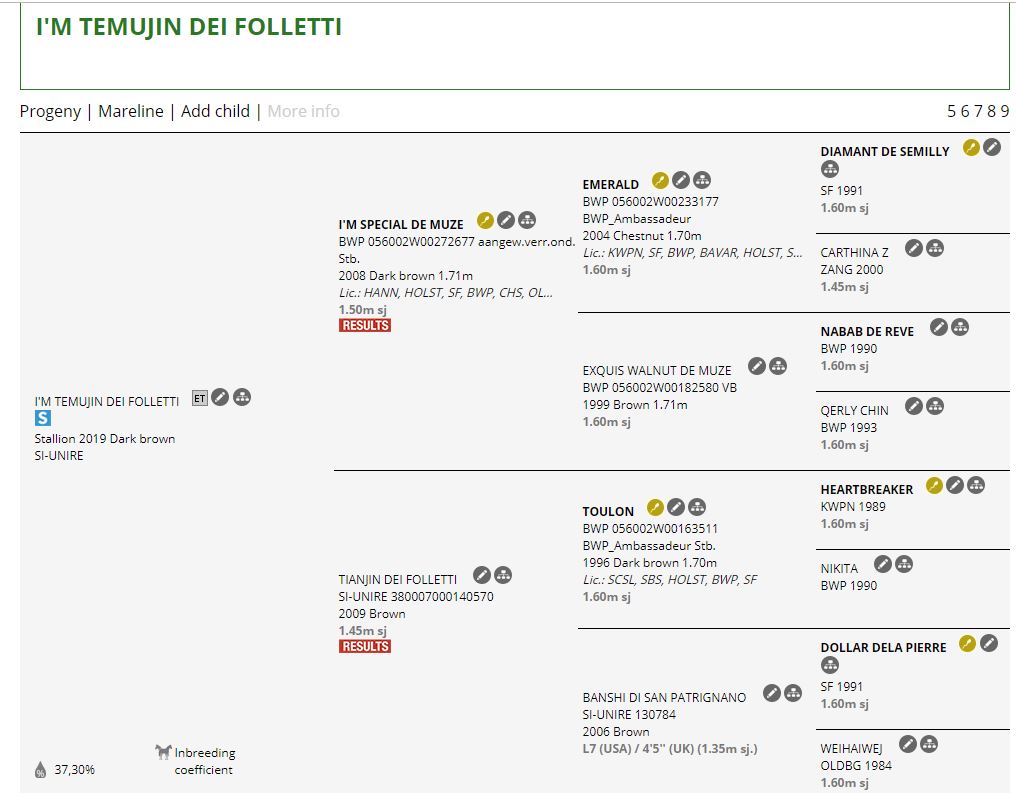The height and width of the screenshot is (793, 1016).
Task: Click the blue S badge under horse name
Action: pyautogui.click(x=43, y=419)
